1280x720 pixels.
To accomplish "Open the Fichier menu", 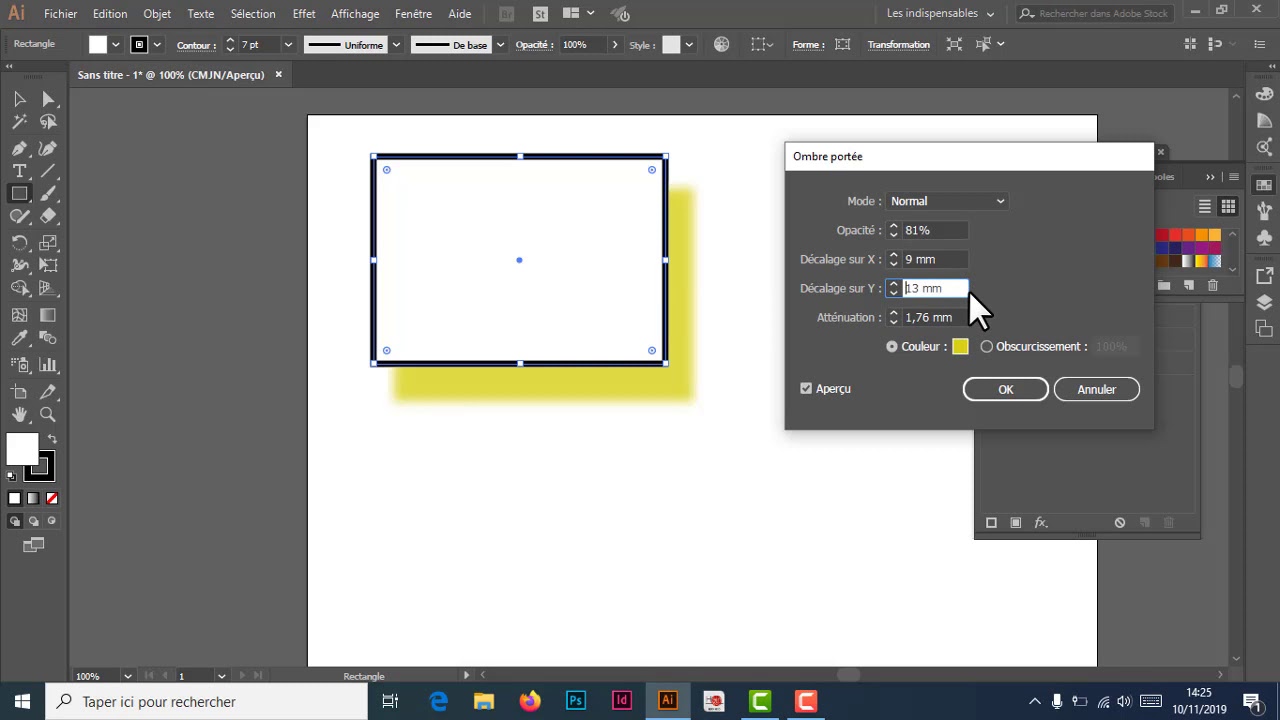I will (60, 14).
